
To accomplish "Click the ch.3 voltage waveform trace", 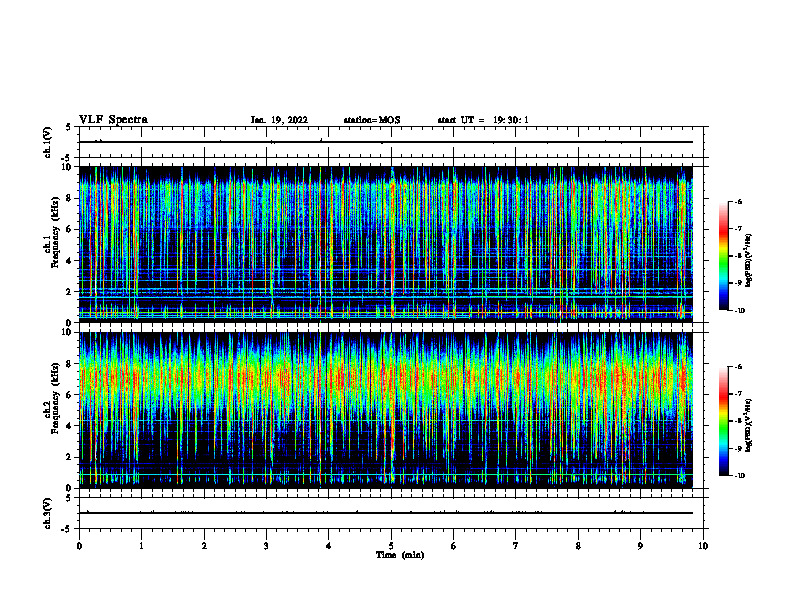I will point(386,513).
